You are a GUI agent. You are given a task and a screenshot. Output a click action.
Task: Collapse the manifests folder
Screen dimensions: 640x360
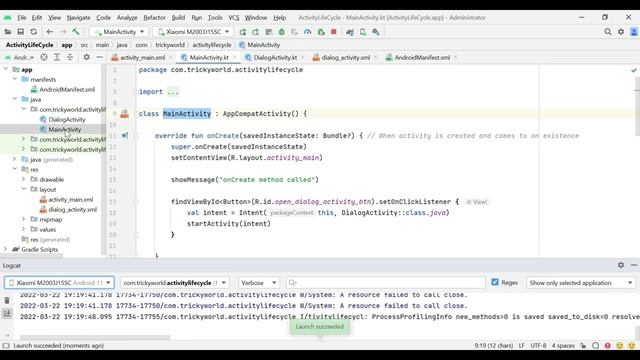[15, 79]
